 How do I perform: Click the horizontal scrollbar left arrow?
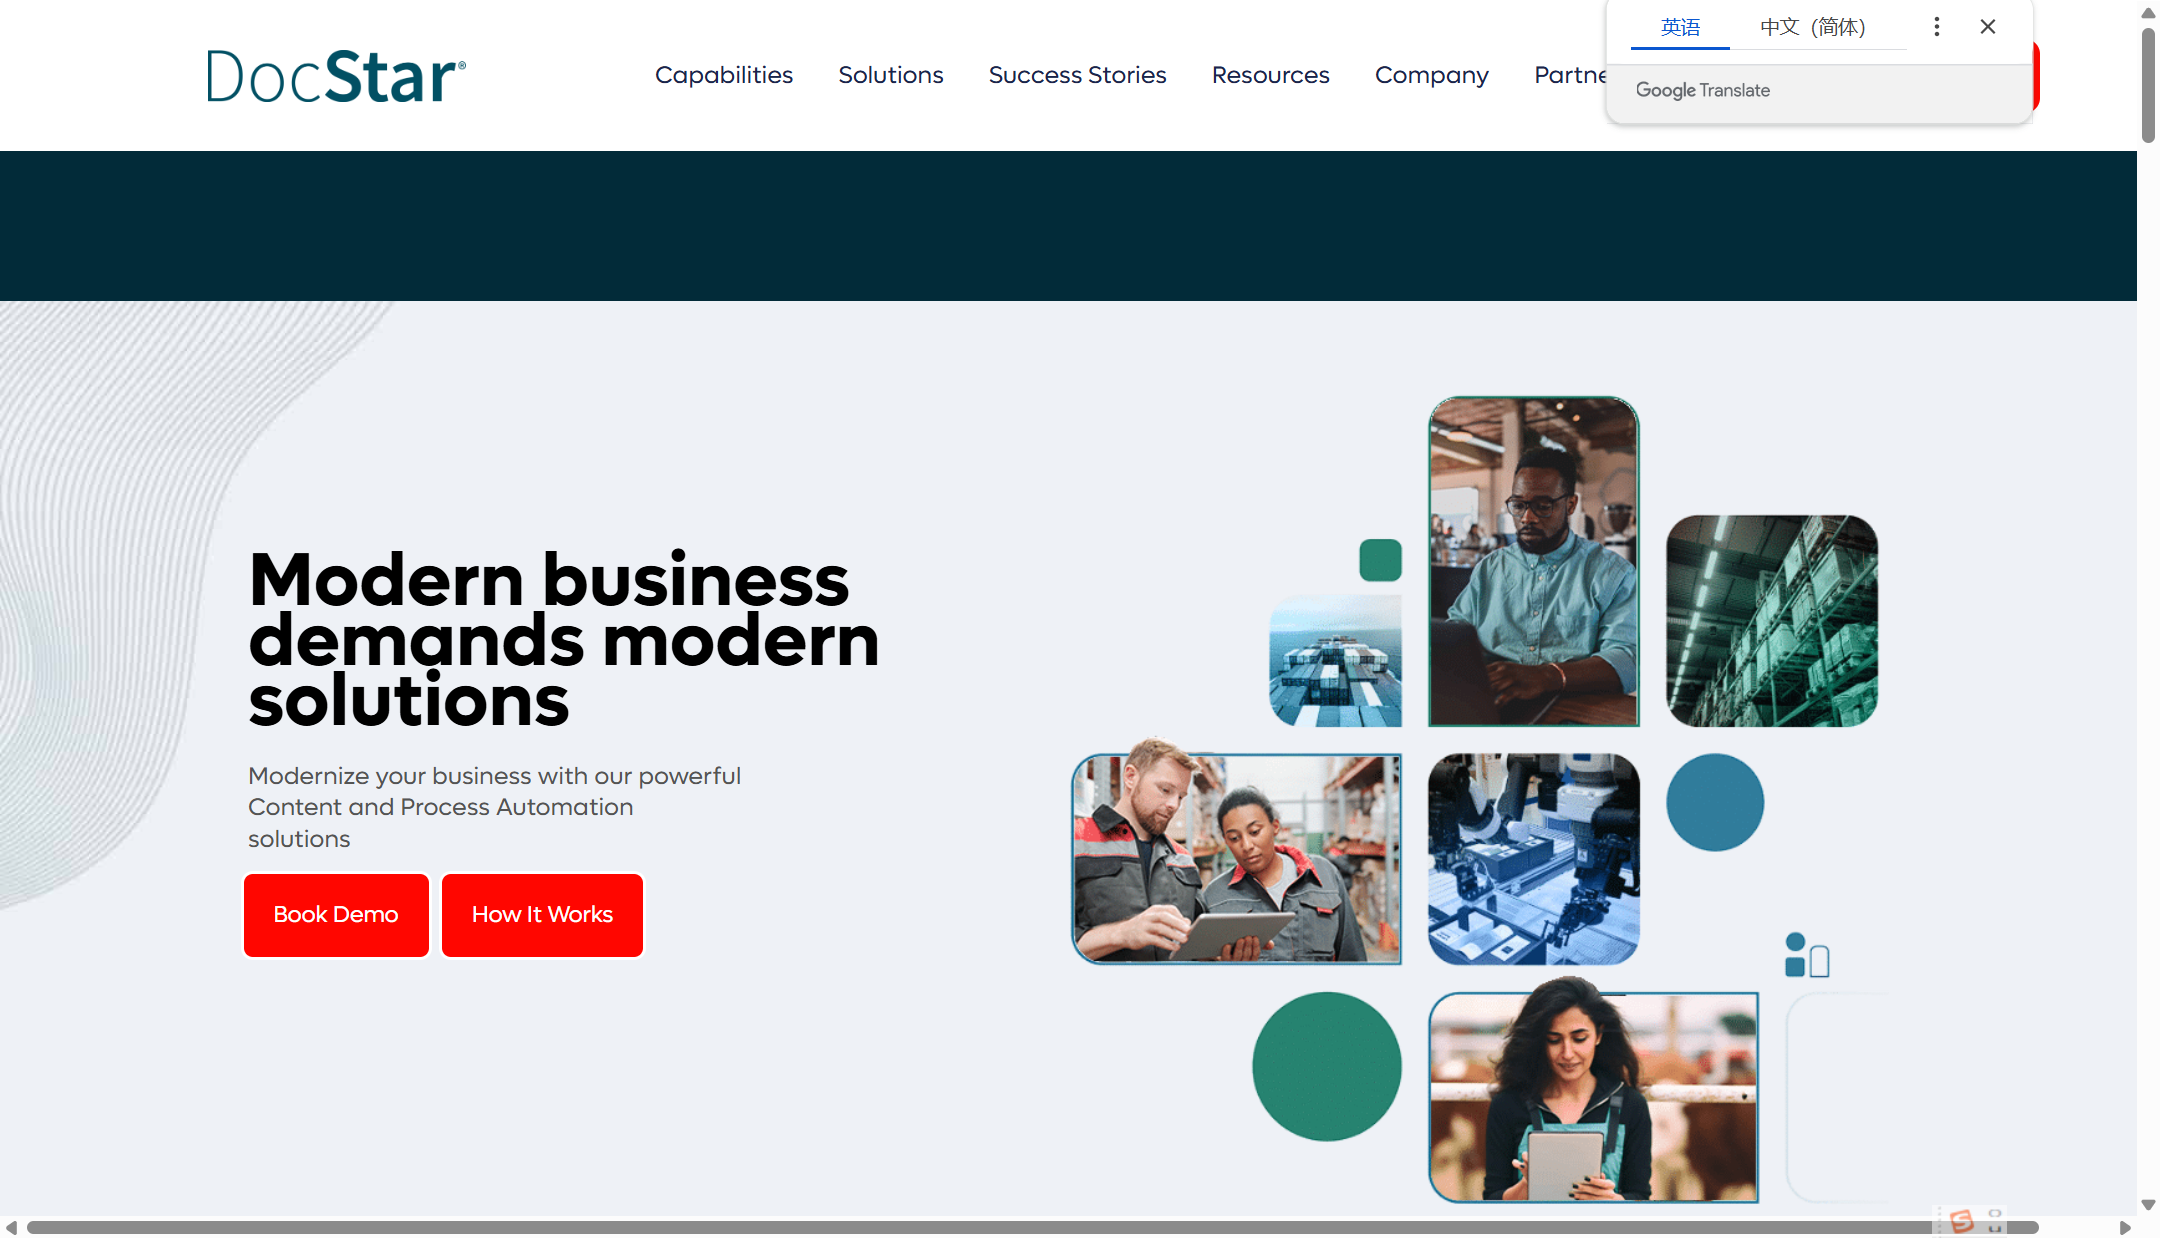[11, 1227]
